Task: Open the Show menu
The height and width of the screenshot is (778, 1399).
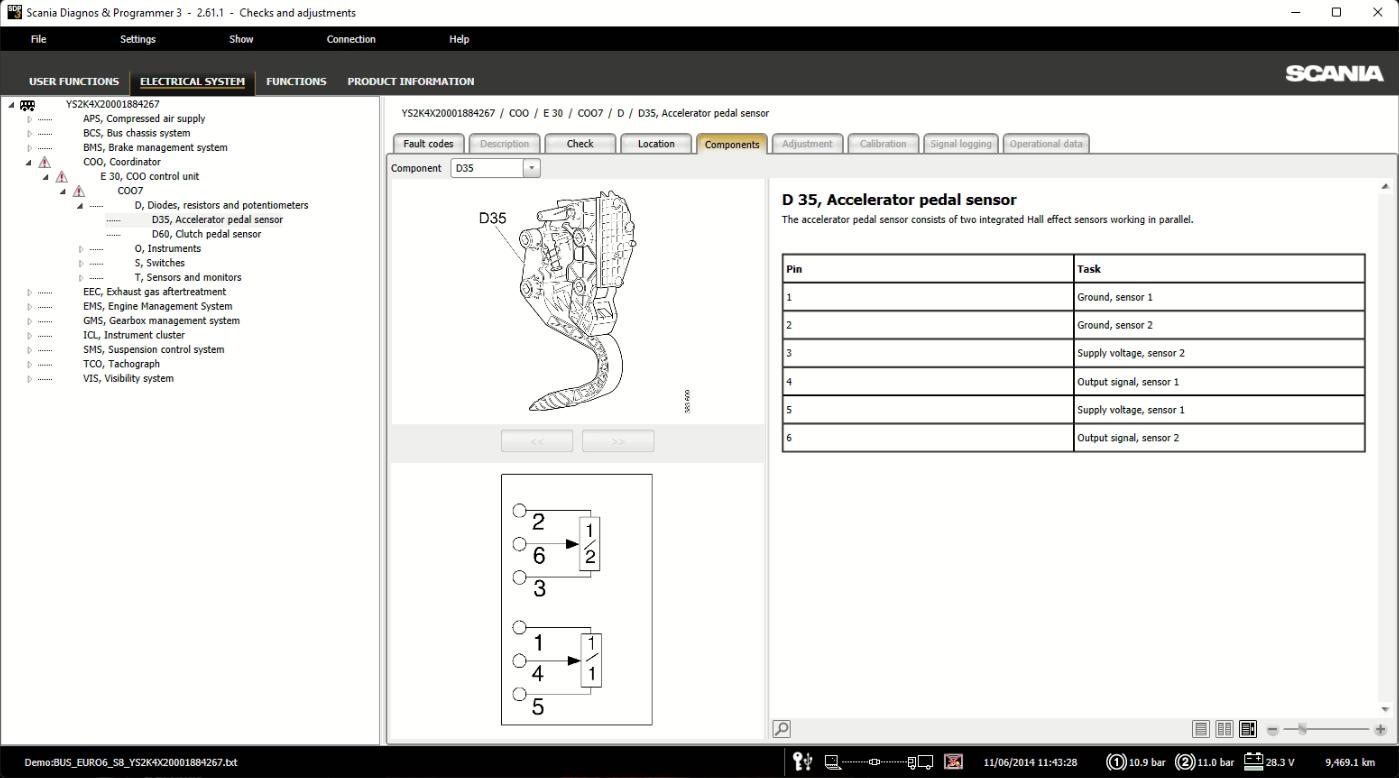Action: coord(241,40)
